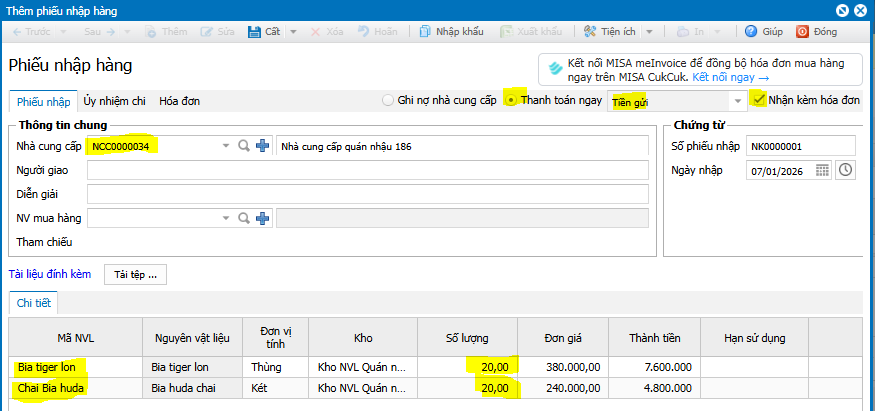The width and height of the screenshot is (875, 411).
Task: Go to next record with Sau
Action: 99,32
